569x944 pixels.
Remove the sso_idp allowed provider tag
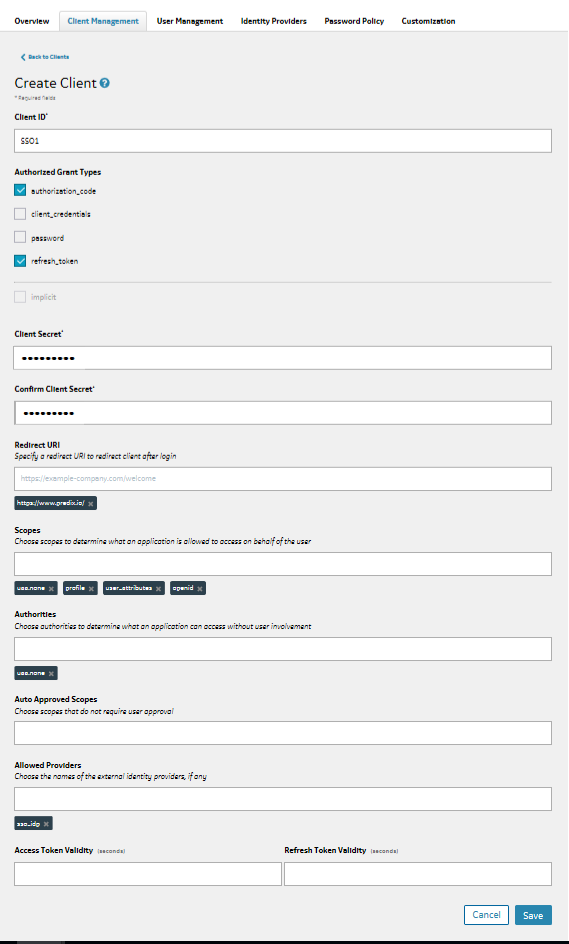click(46, 824)
